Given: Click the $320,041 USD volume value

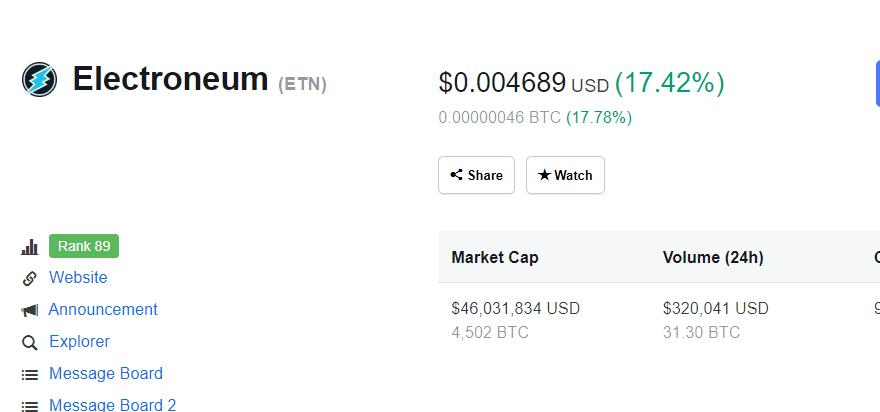Looking at the screenshot, I should point(715,309).
